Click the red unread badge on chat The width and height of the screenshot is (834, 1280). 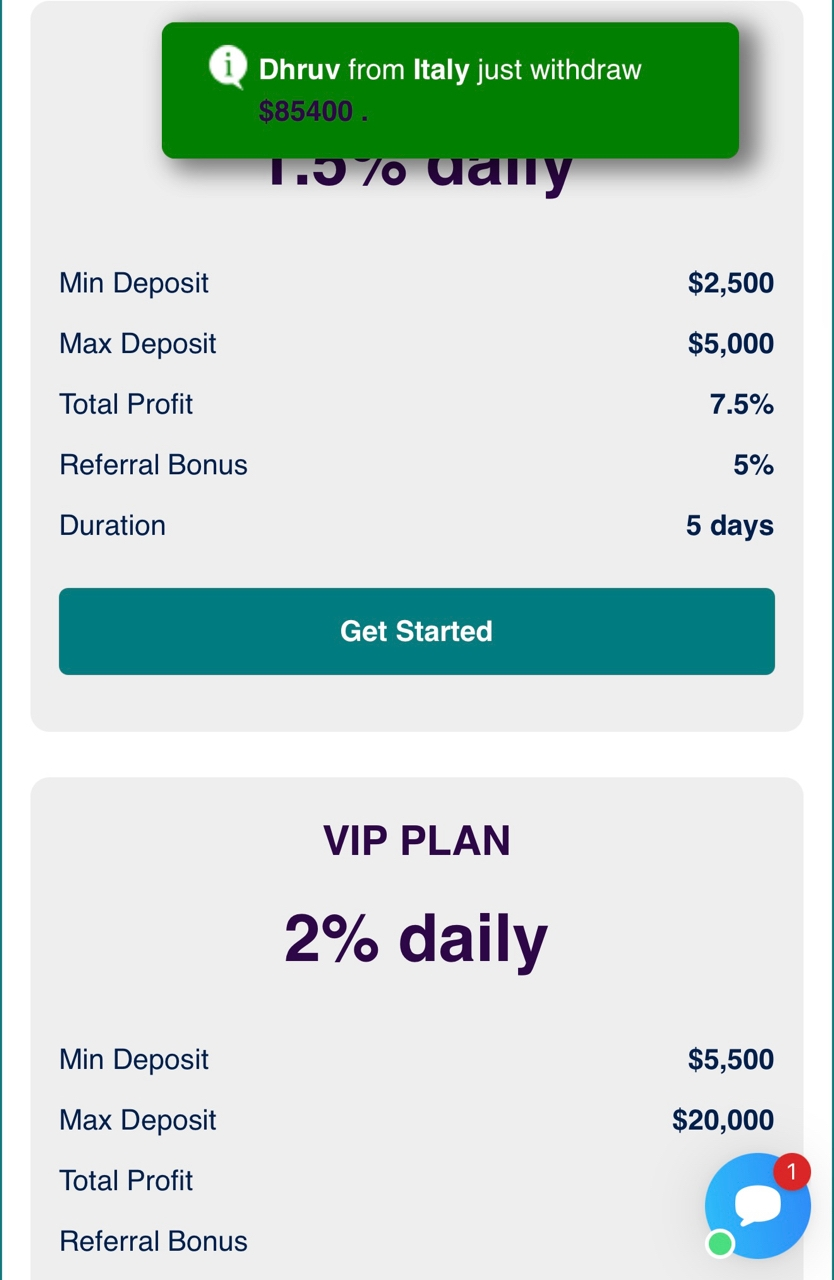pos(792,1171)
